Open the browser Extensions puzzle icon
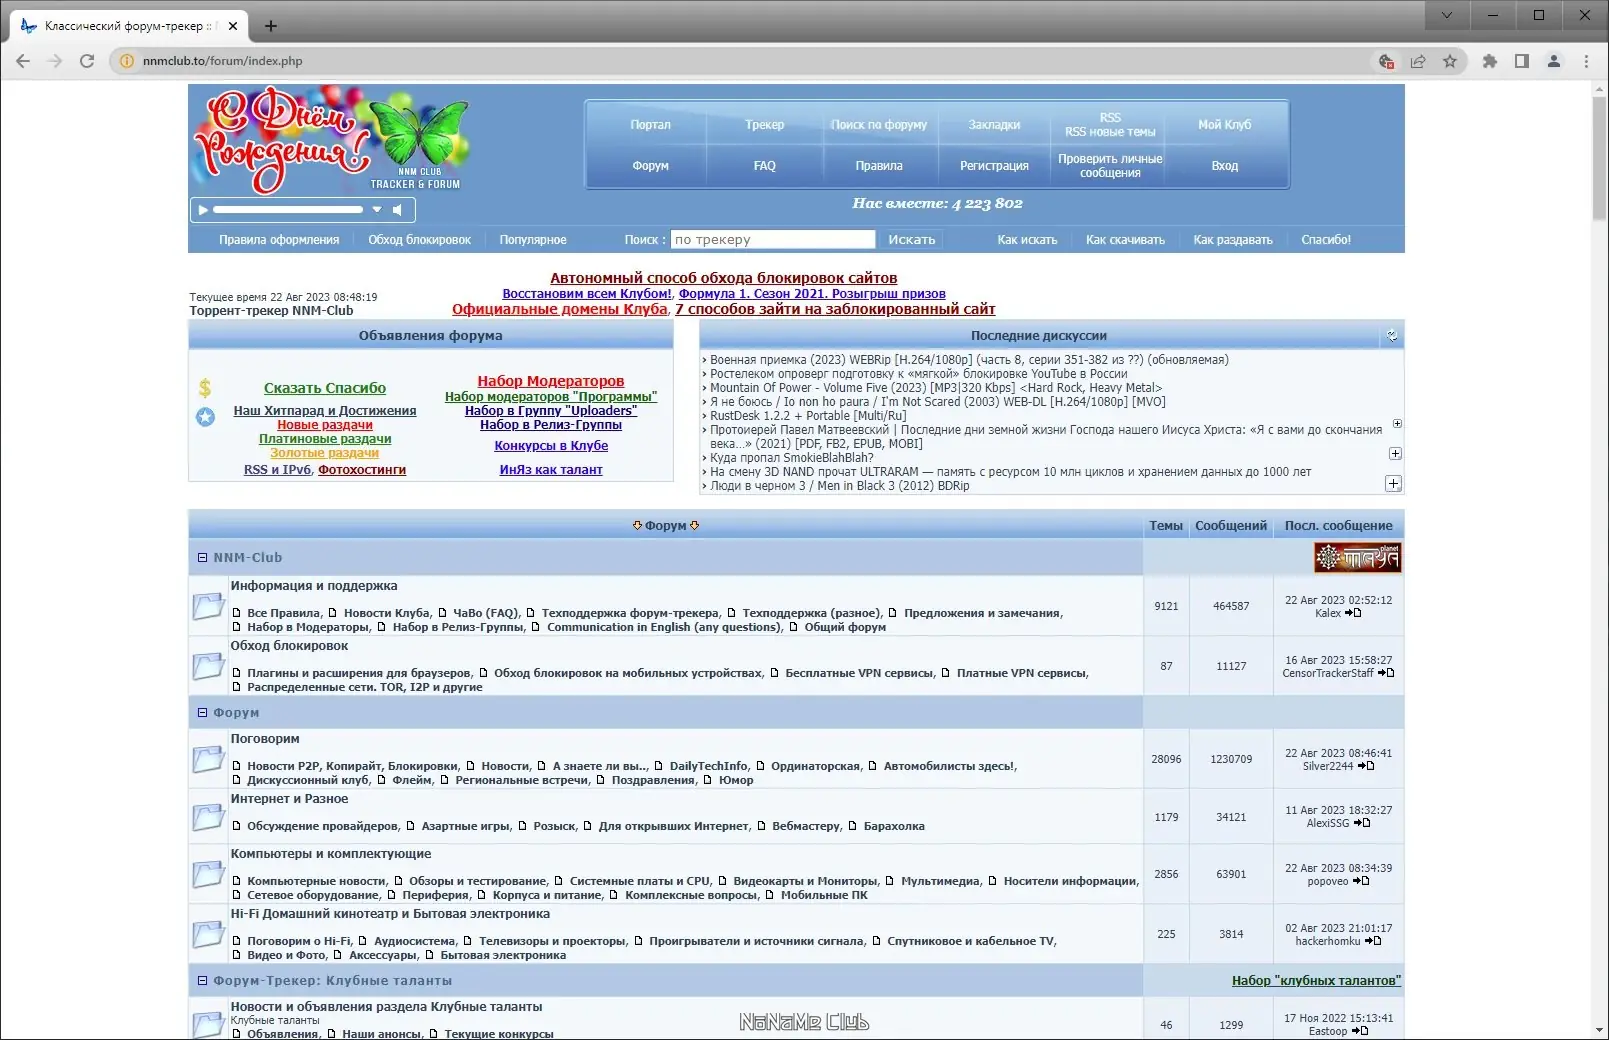The image size is (1609, 1040). [x=1490, y=61]
